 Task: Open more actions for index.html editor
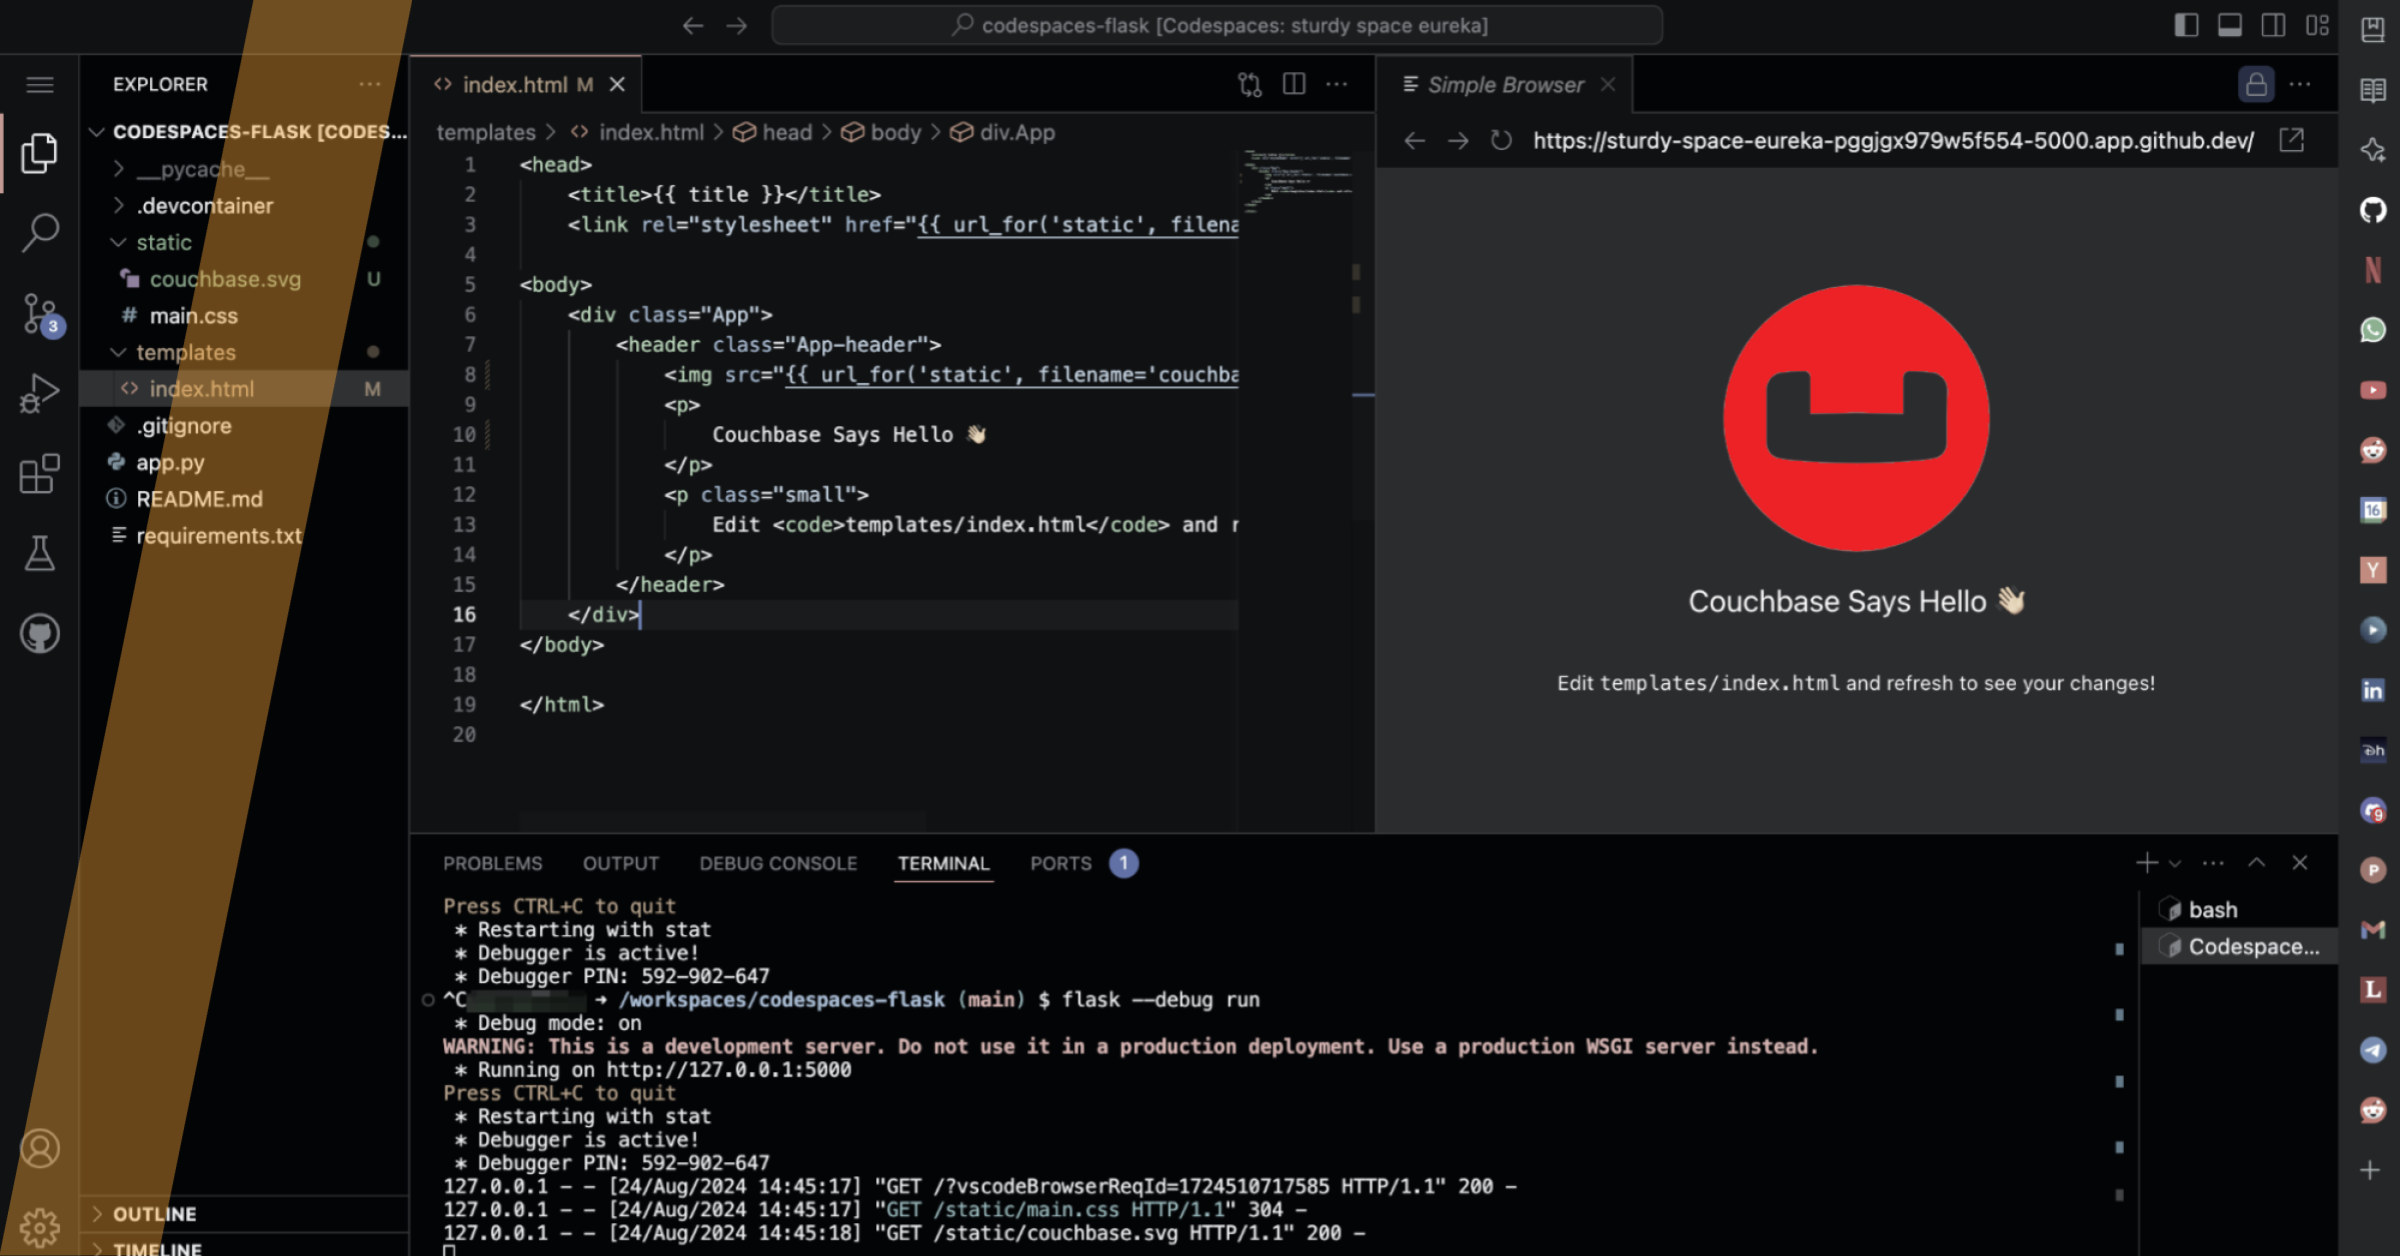[1337, 85]
